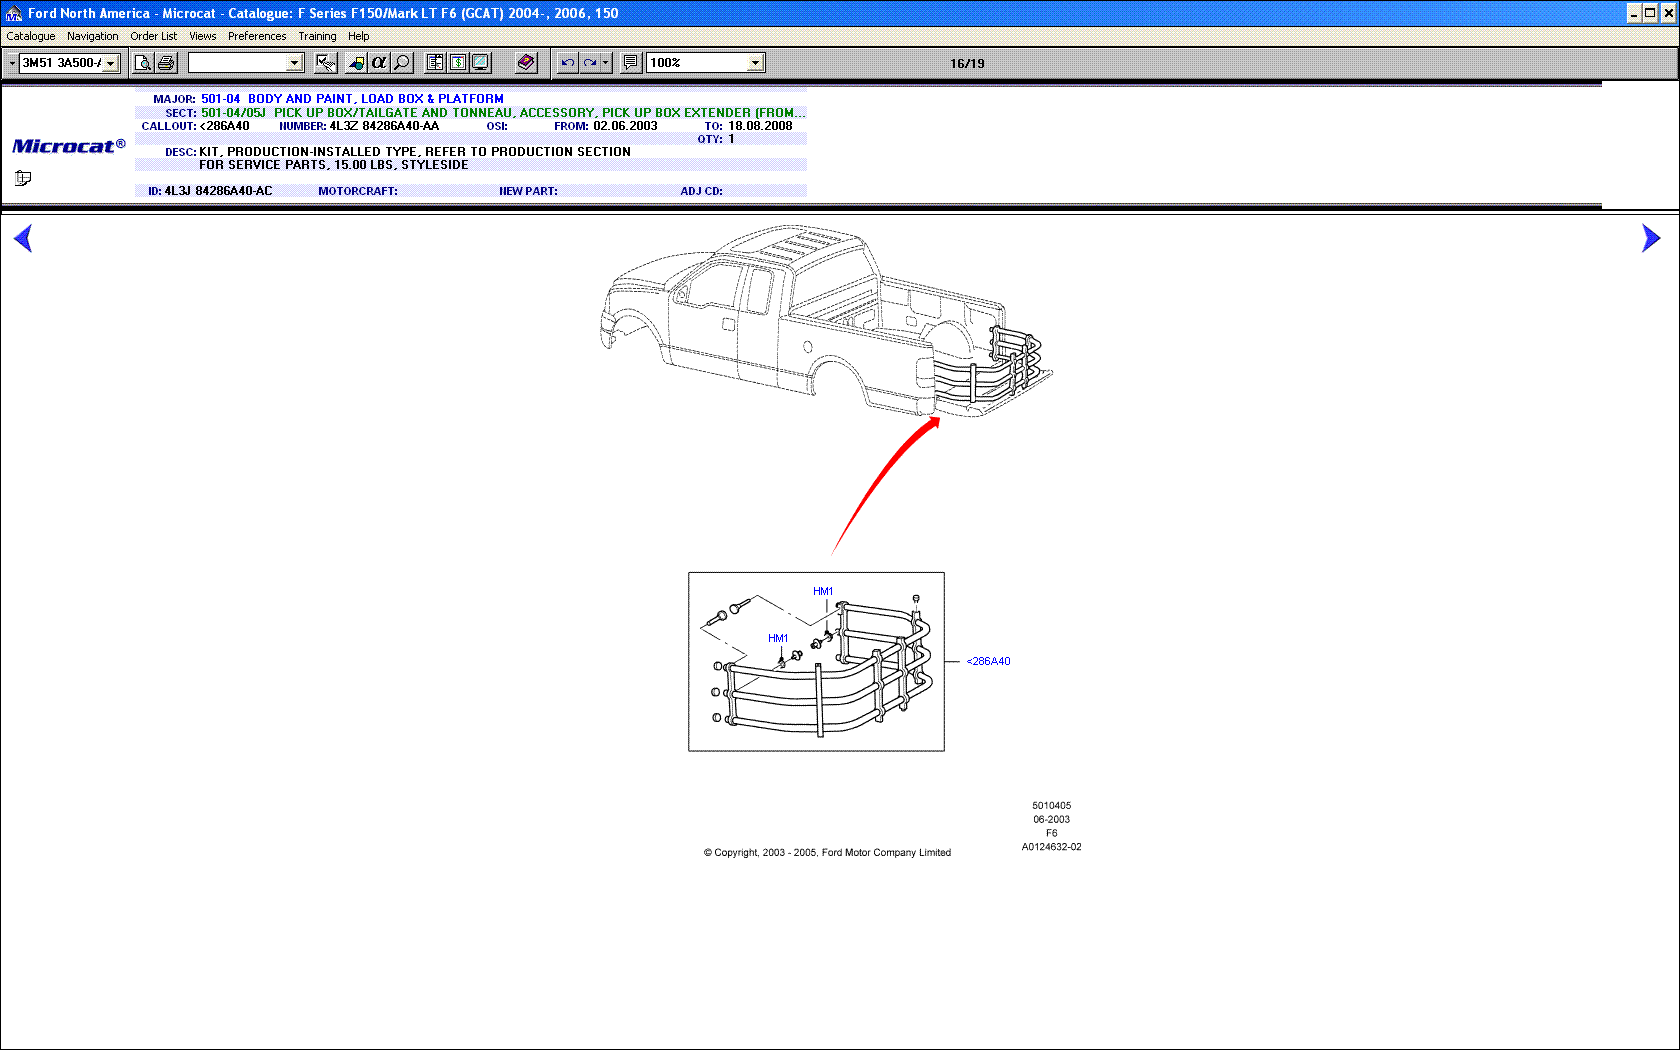Click the upper HM1 callout label in the diagram
Image resolution: width=1680 pixels, height=1050 pixels.
(823, 591)
